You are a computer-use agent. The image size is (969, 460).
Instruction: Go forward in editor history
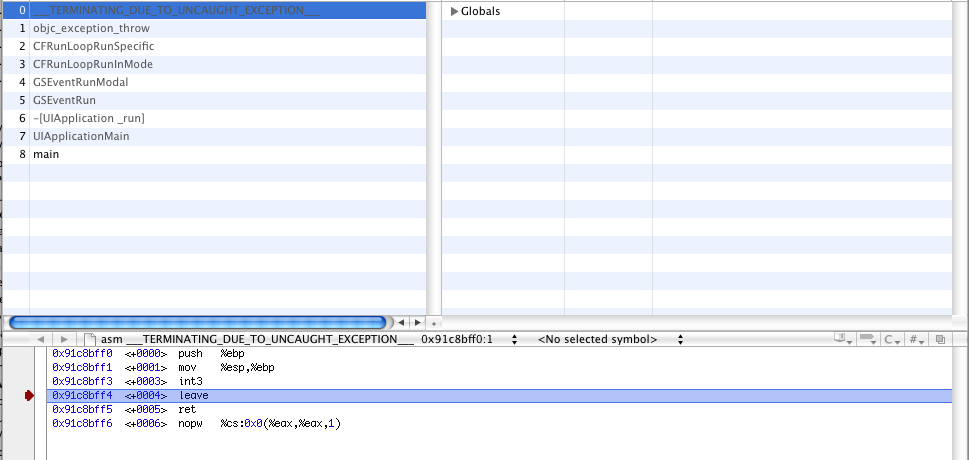(x=64, y=339)
